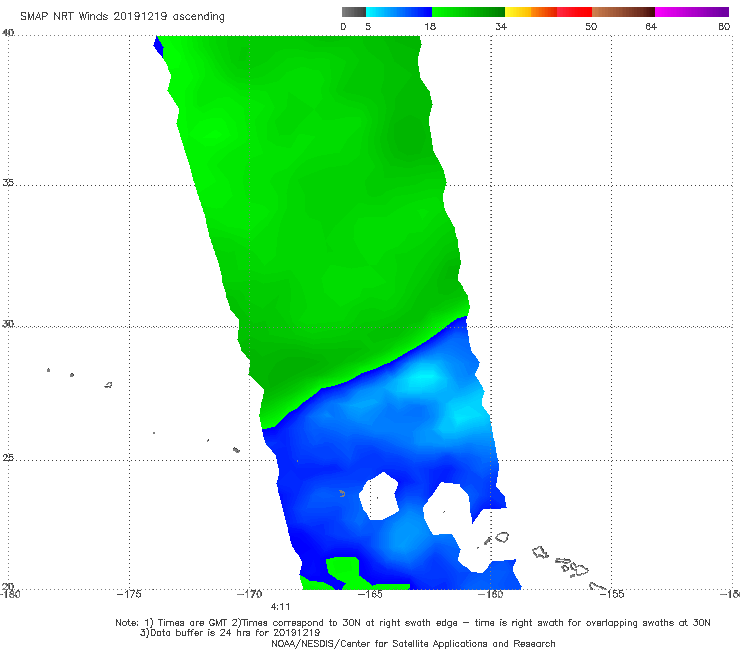Click the longitude label -175
The width and height of the screenshot is (740, 650).
(129, 594)
